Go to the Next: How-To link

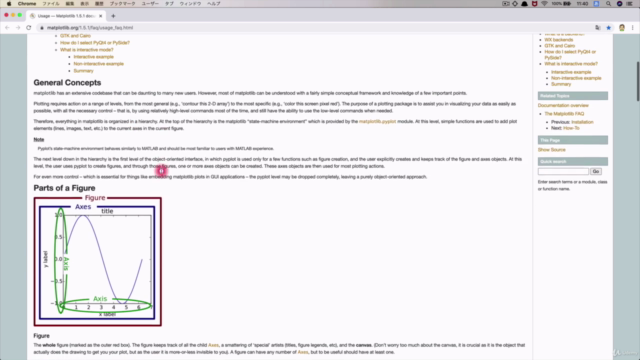571,128
